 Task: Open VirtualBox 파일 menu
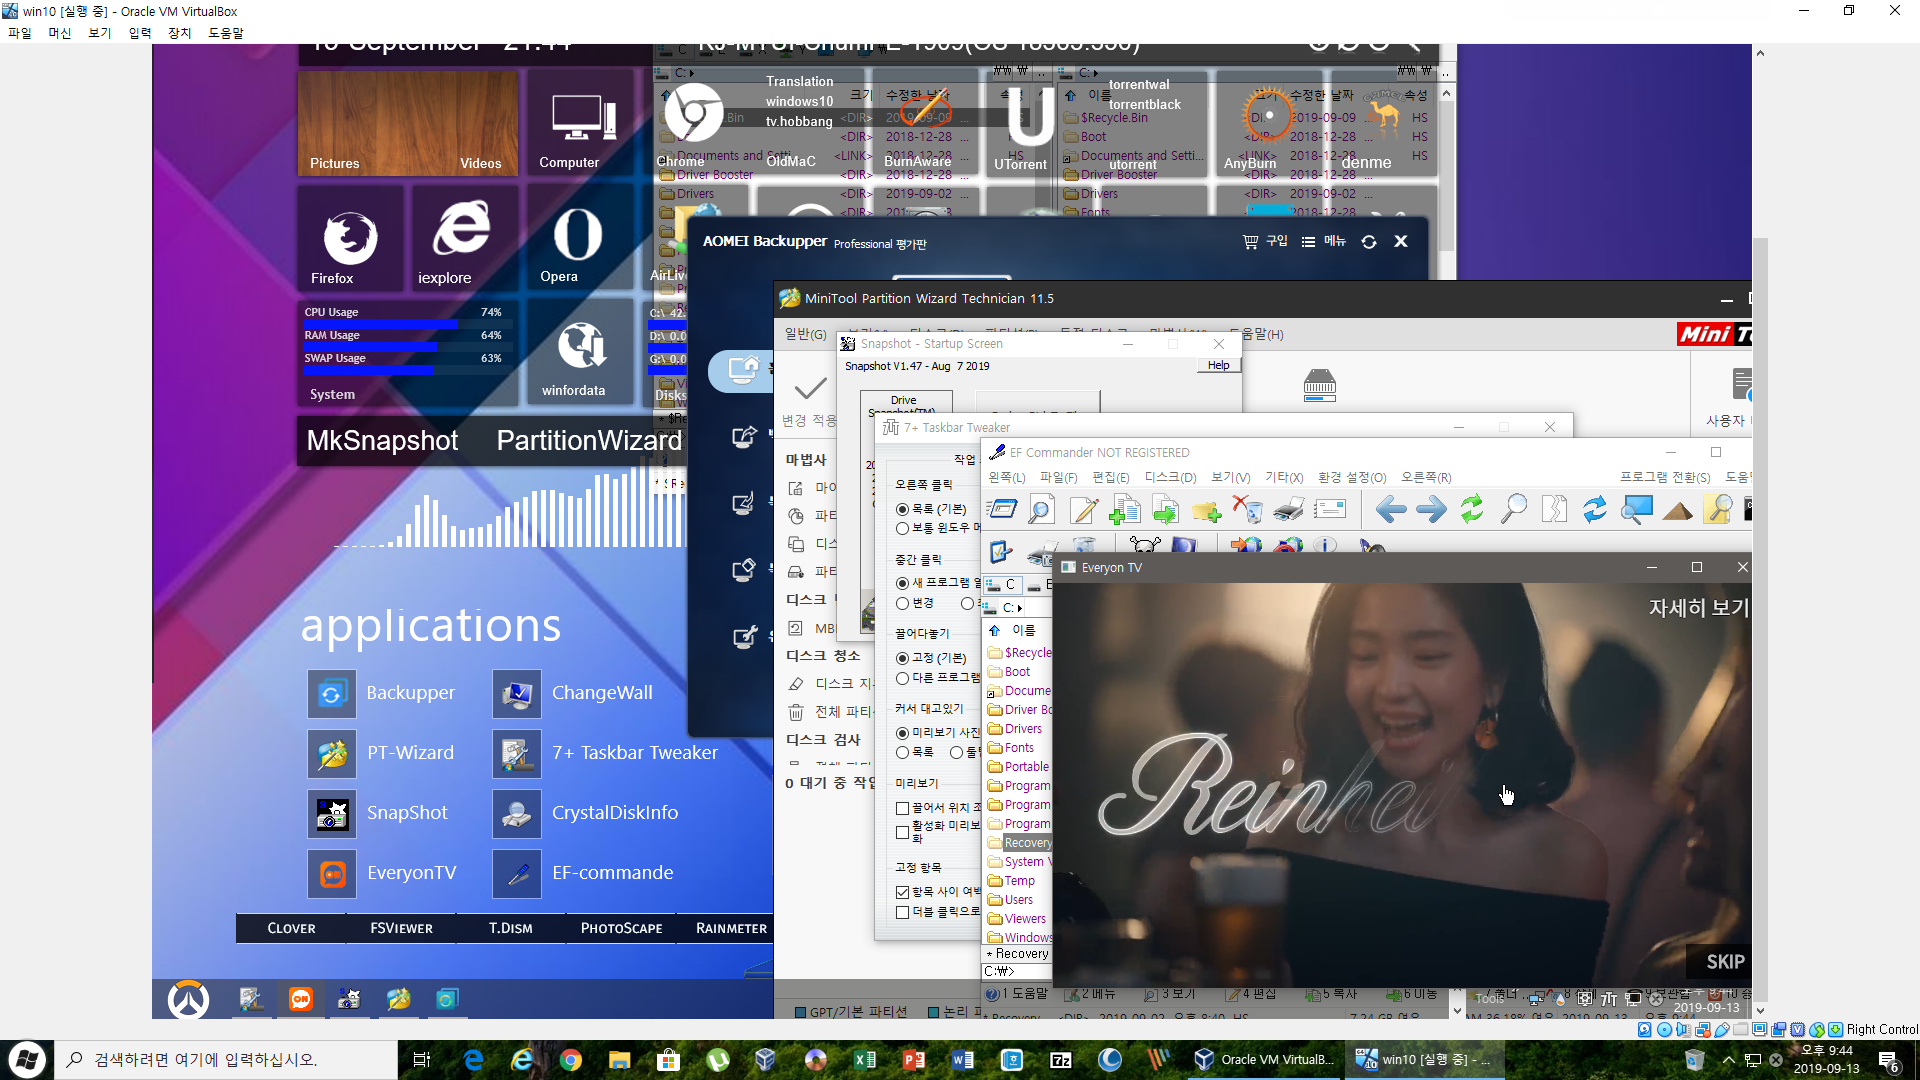[x=20, y=33]
